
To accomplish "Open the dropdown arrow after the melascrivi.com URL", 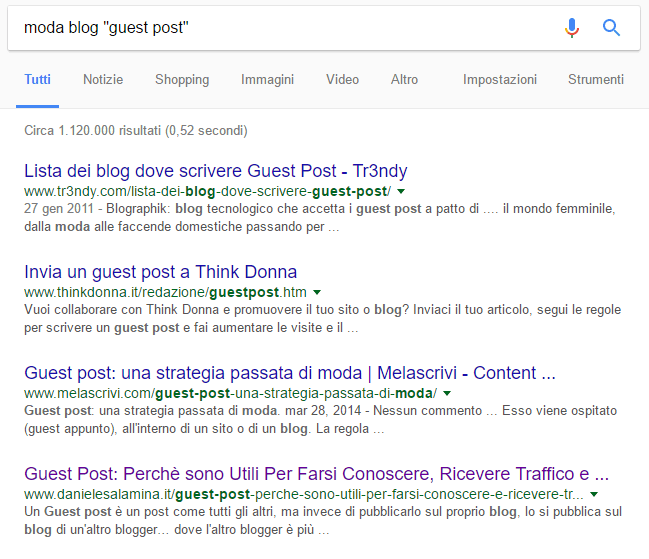I will click(446, 393).
